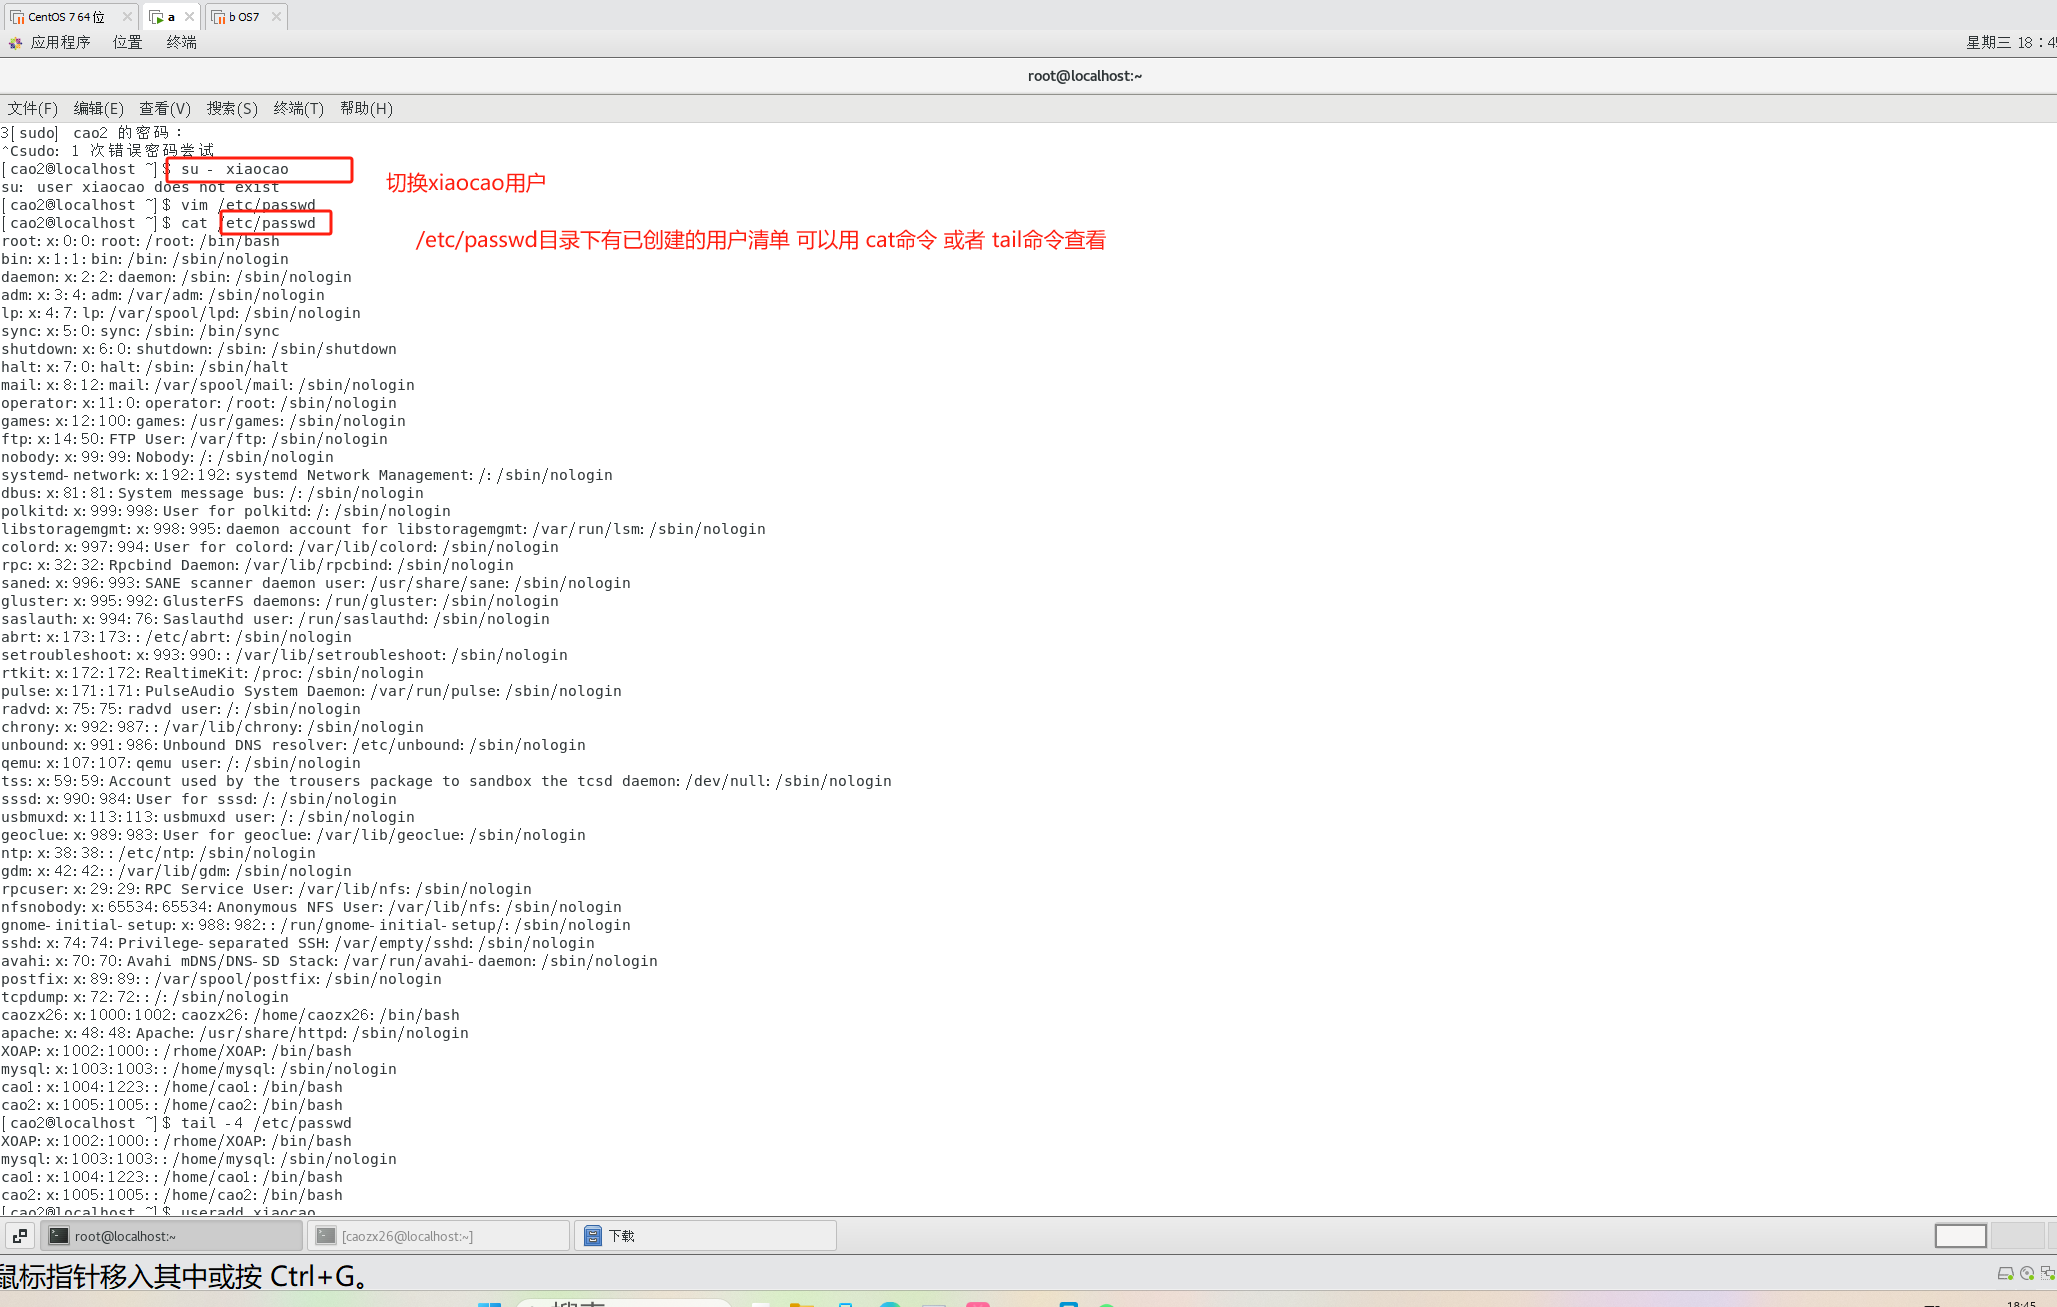2057x1307 pixels.
Task: Open the clock showing 星期三 18:4
Action: 2010,42
